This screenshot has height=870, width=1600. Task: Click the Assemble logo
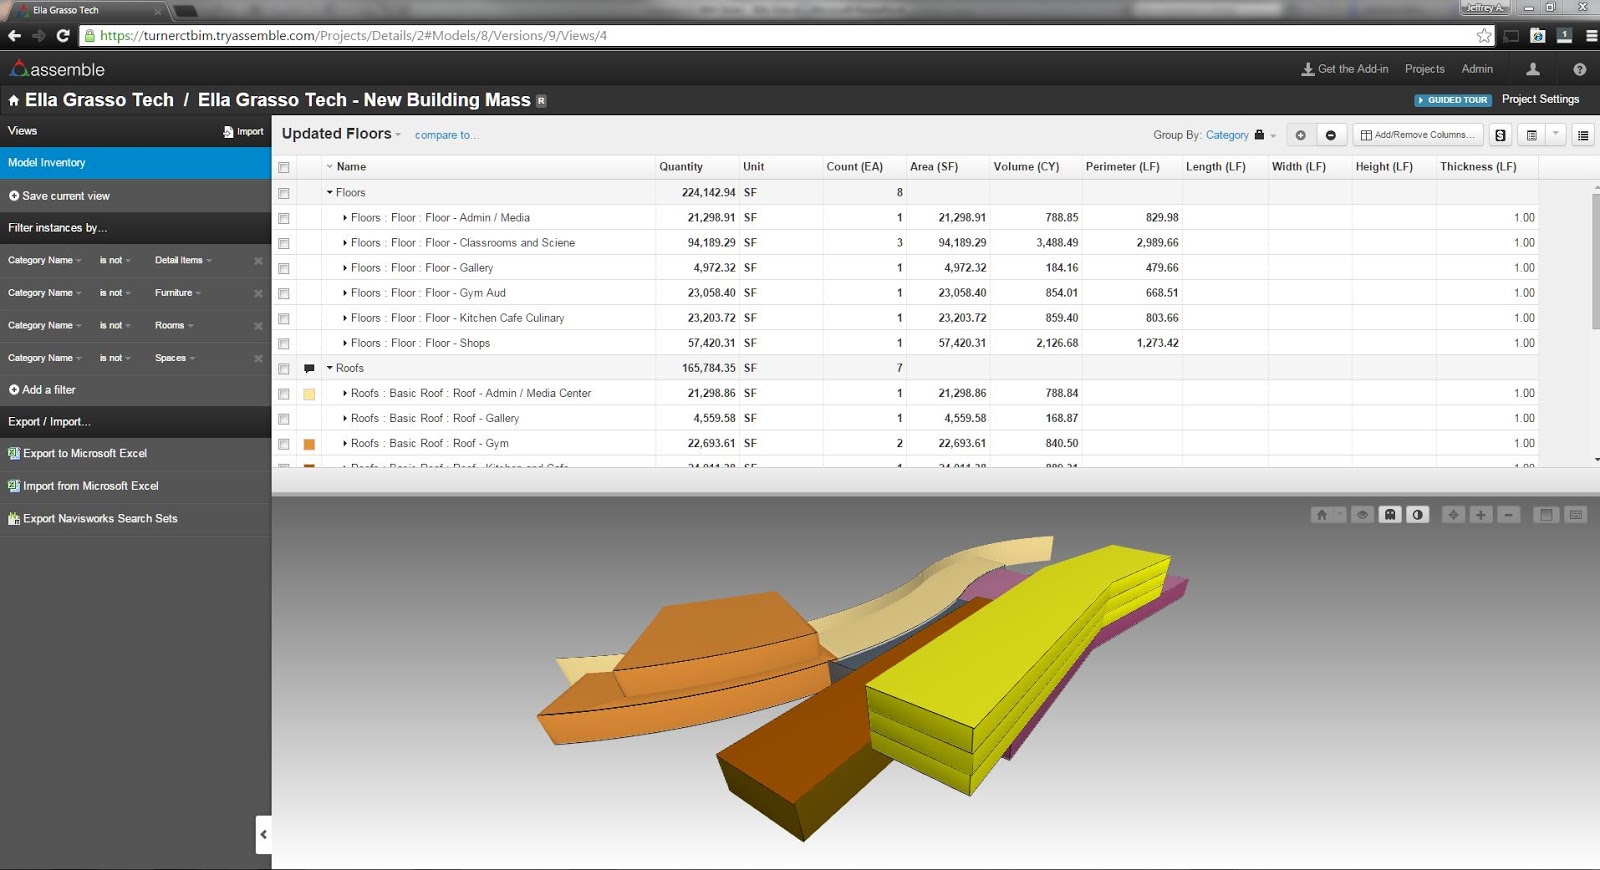click(57, 69)
